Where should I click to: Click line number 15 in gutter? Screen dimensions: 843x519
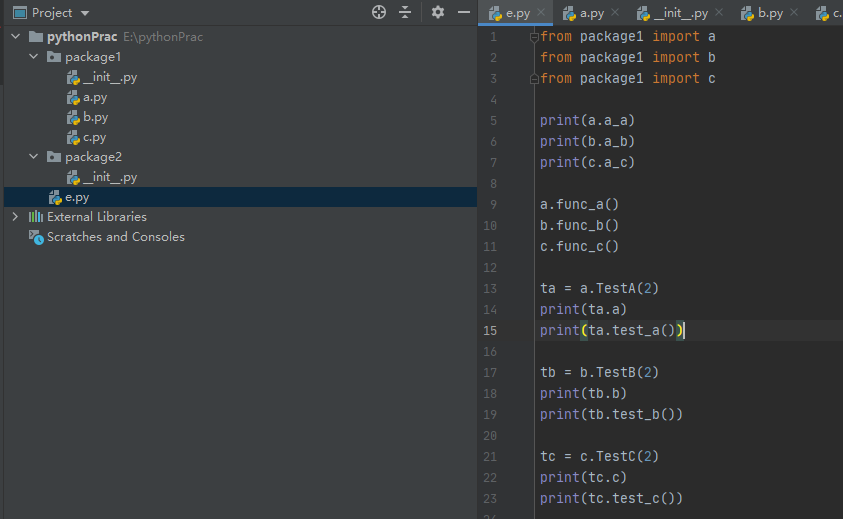[x=490, y=331]
